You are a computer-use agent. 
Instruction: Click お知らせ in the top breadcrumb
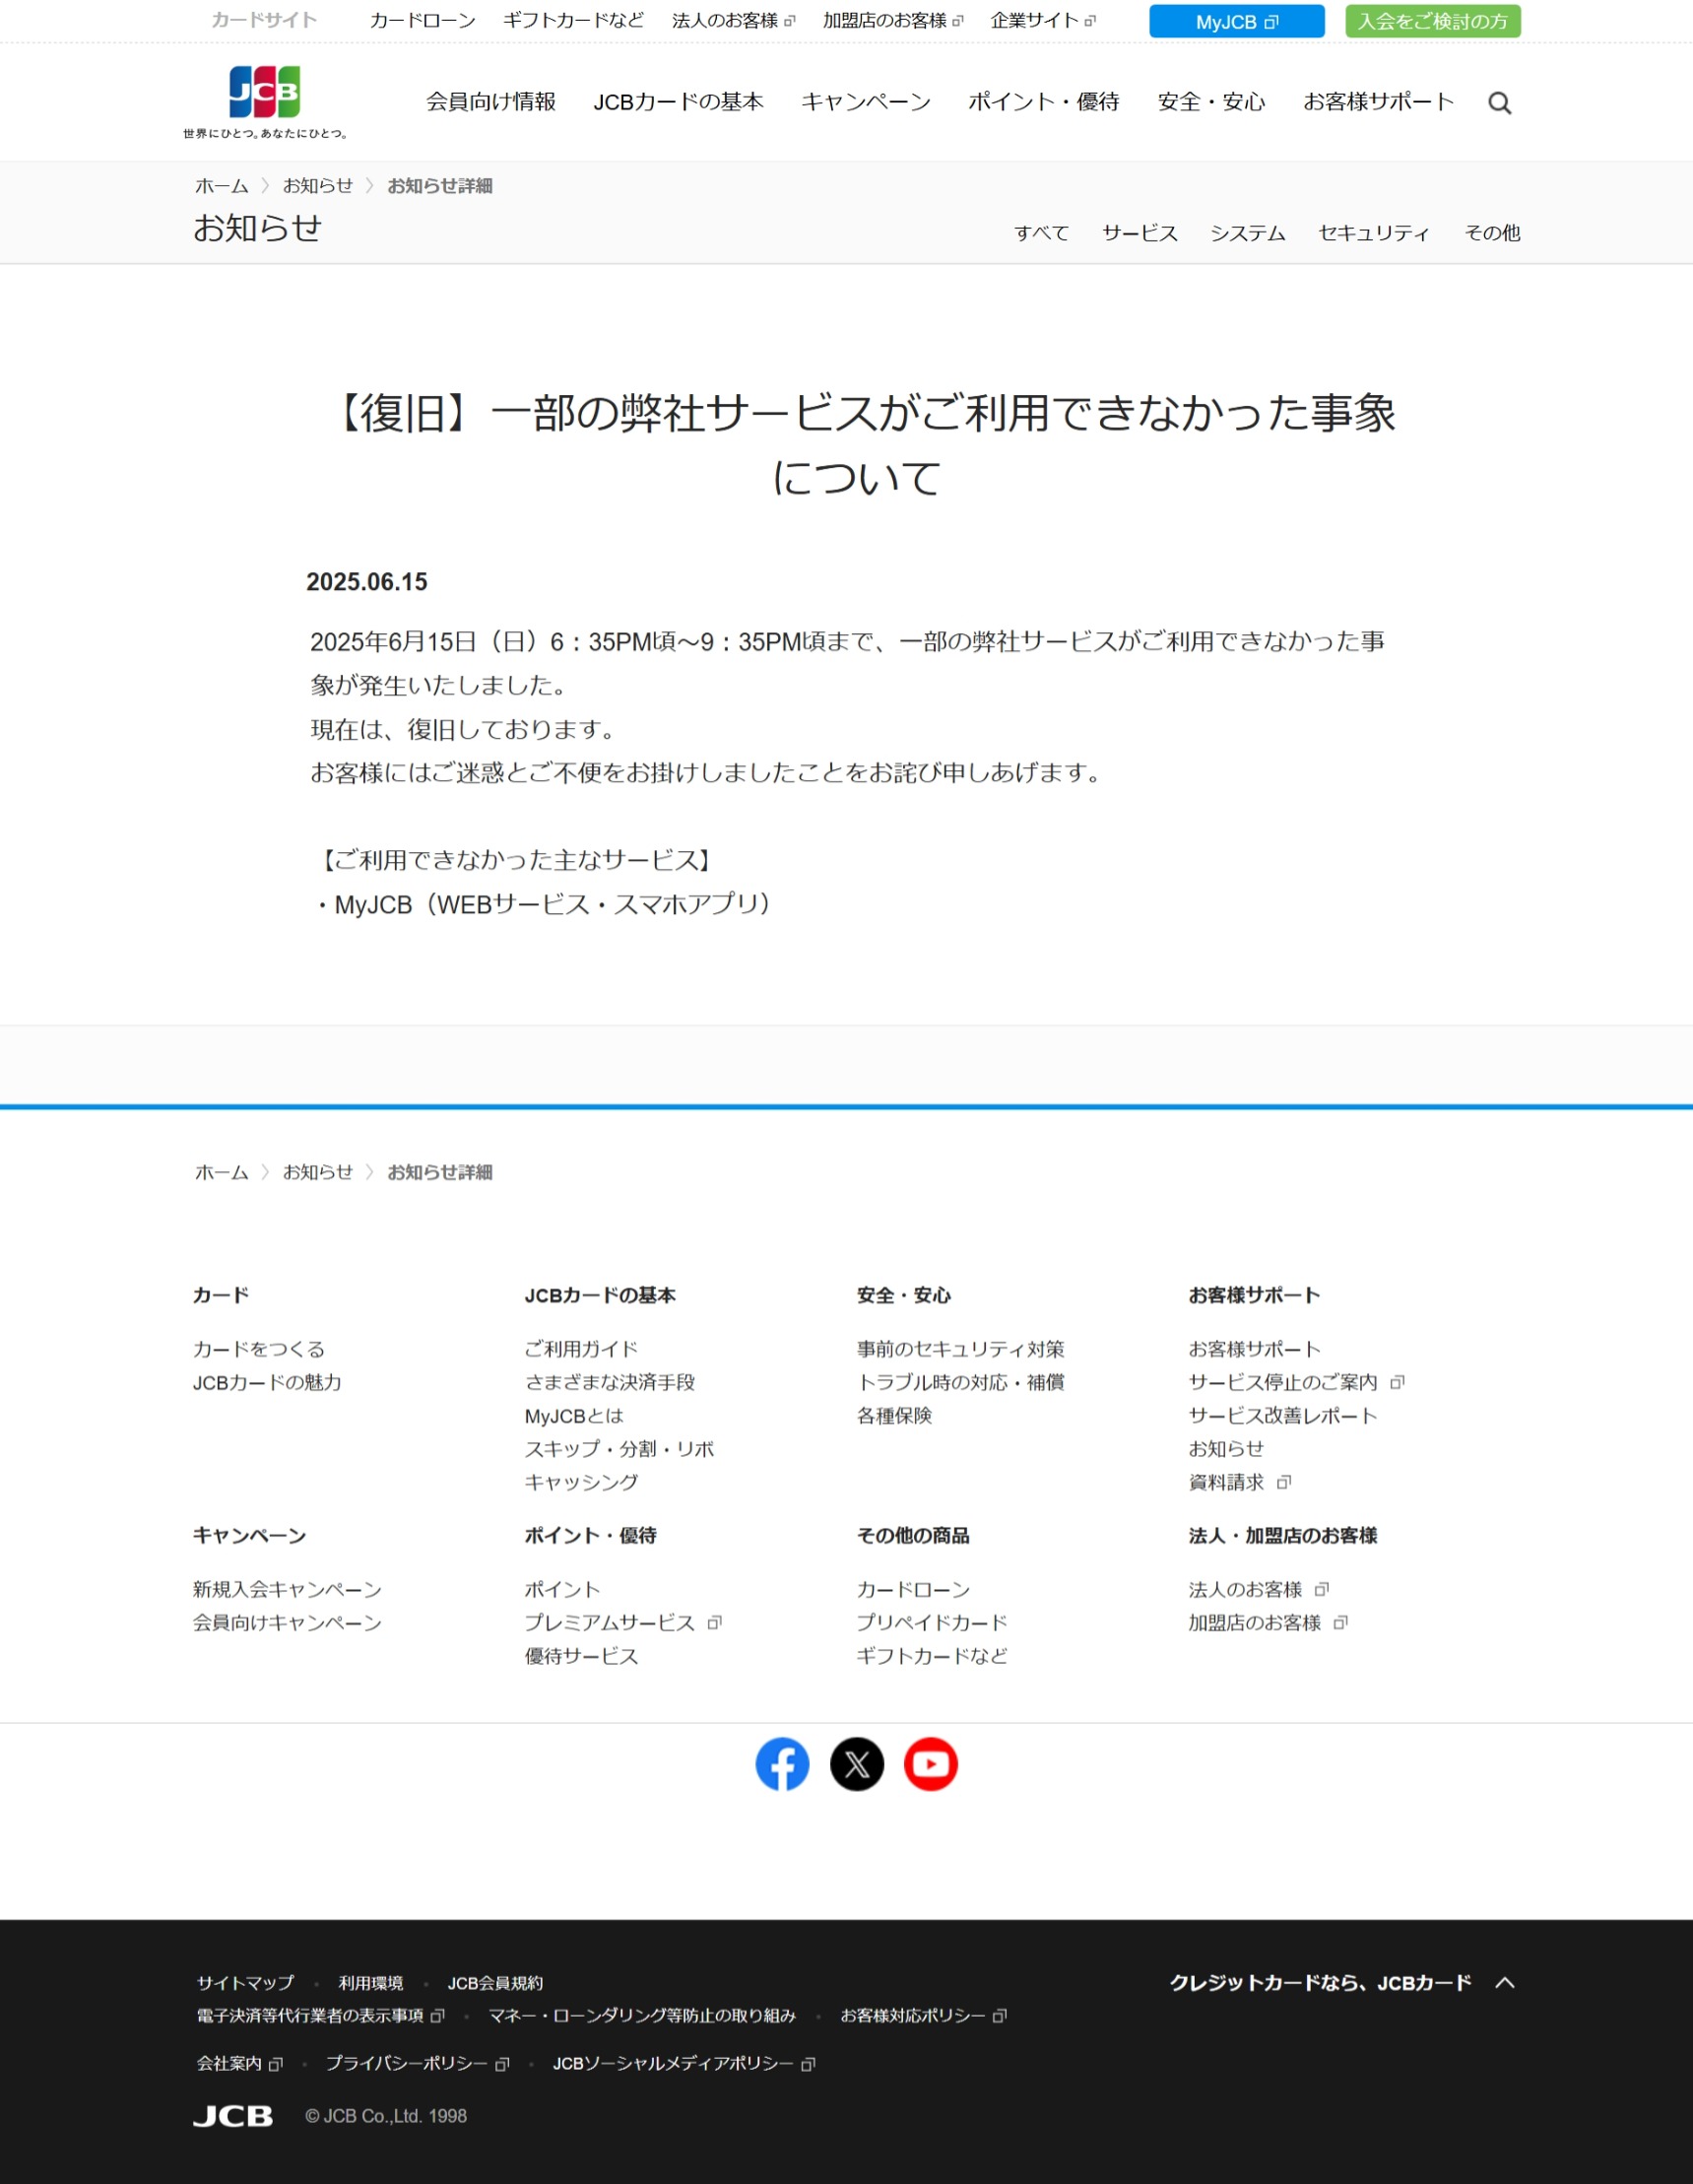tap(317, 186)
